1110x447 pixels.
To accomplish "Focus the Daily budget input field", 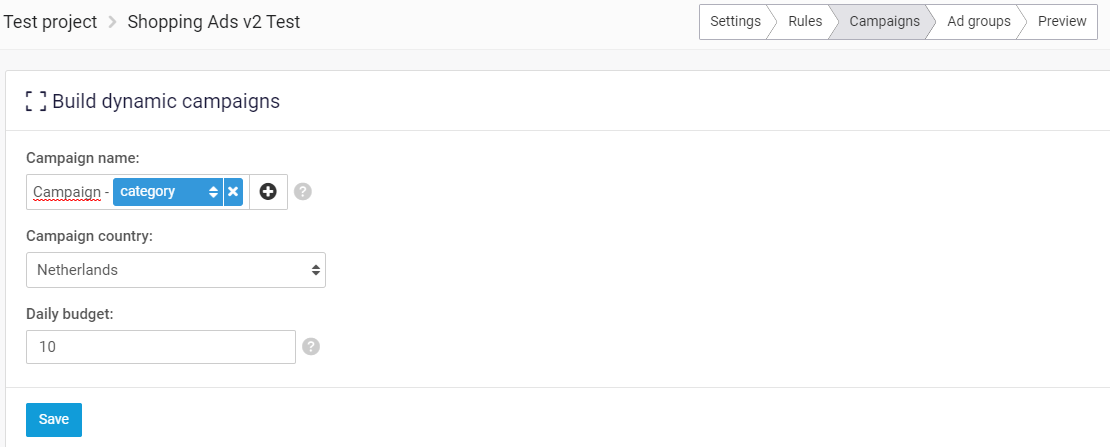I will 161,347.
